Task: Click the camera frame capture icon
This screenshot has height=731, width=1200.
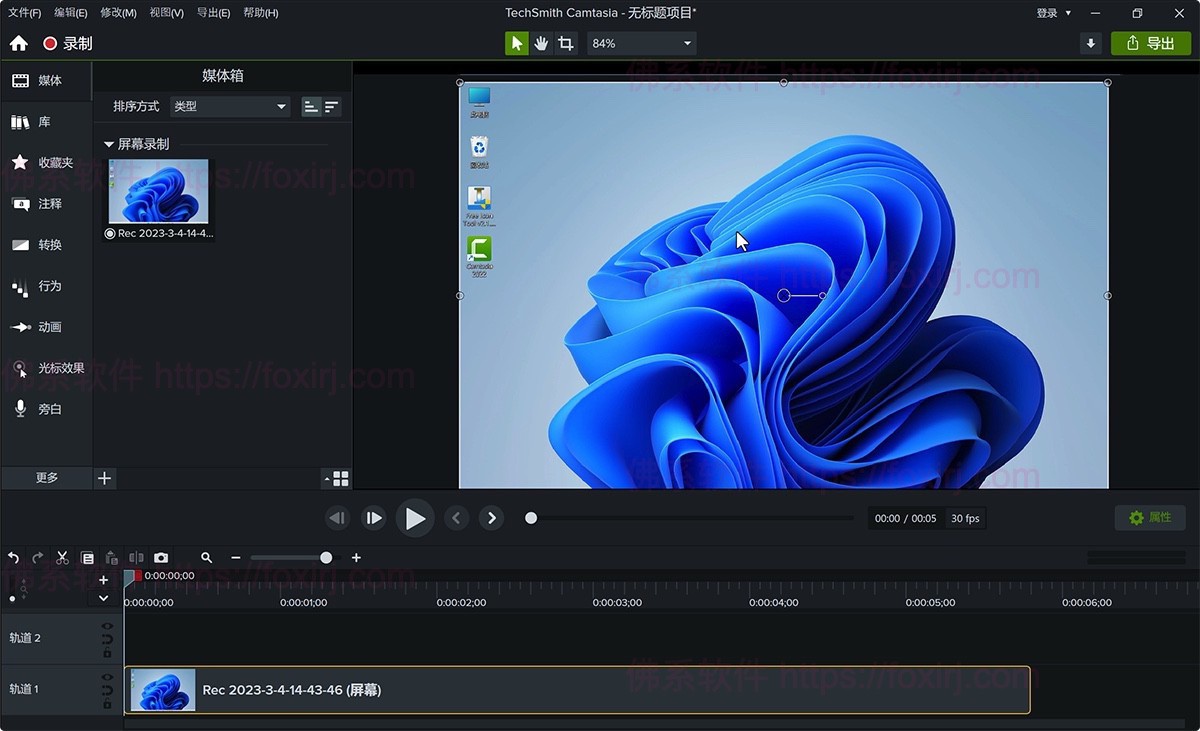Action: click(x=161, y=558)
